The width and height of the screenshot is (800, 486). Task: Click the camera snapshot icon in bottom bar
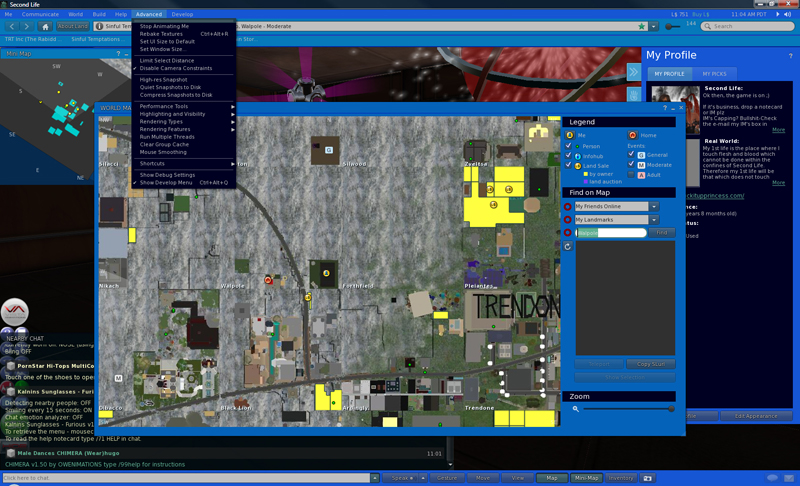click(x=647, y=478)
